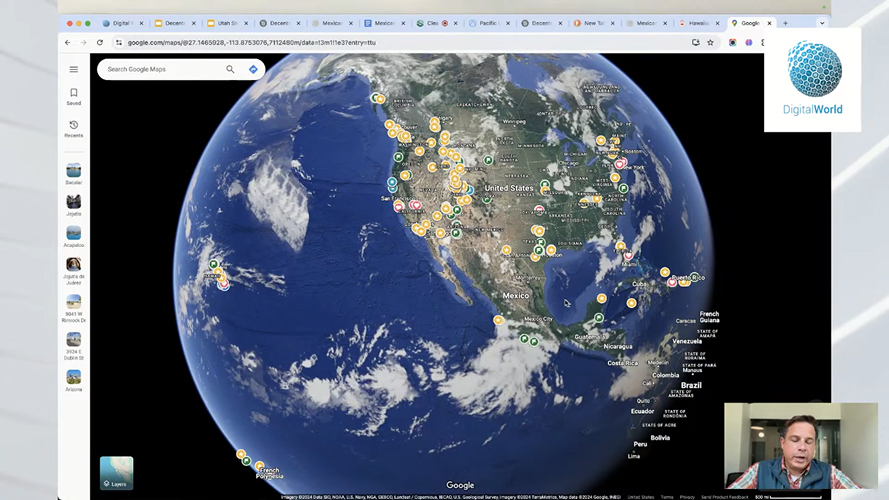Click the Terms link in footer
The image size is (889, 500).
tap(666, 497)
